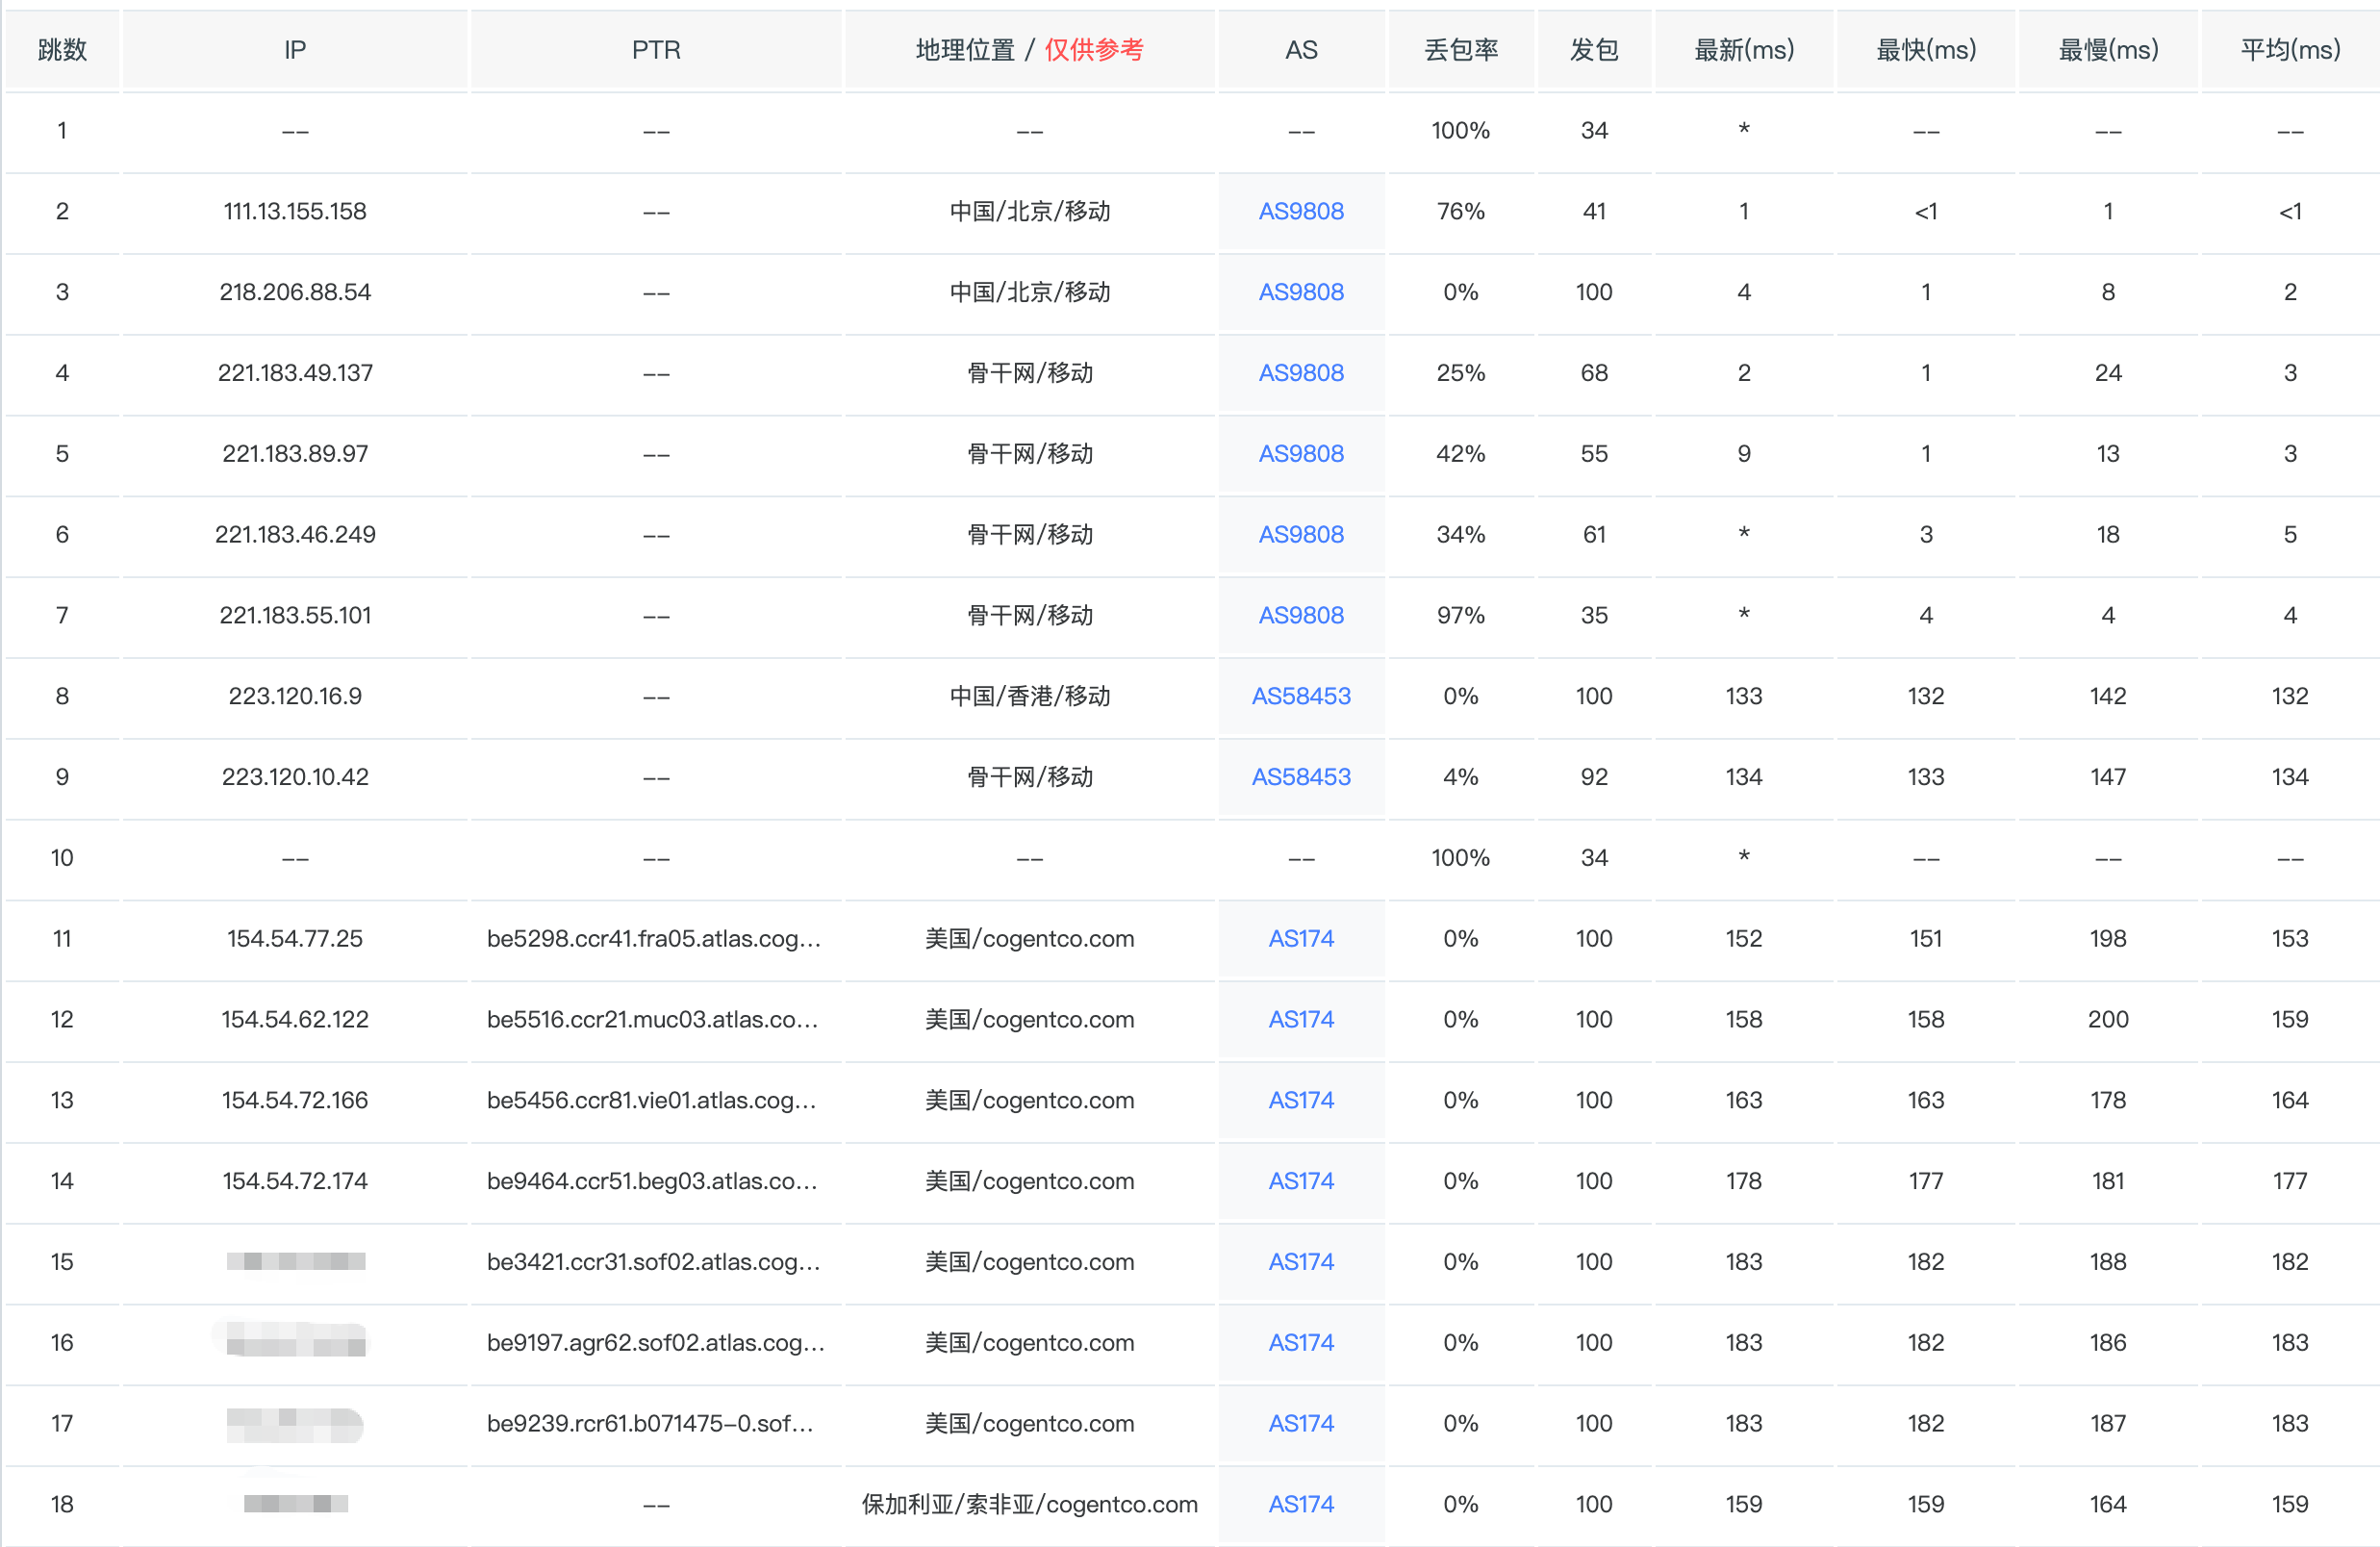Select the IP column header
The width and height of the screenshot is (2380, 1547).
click(x=295, y=50)
